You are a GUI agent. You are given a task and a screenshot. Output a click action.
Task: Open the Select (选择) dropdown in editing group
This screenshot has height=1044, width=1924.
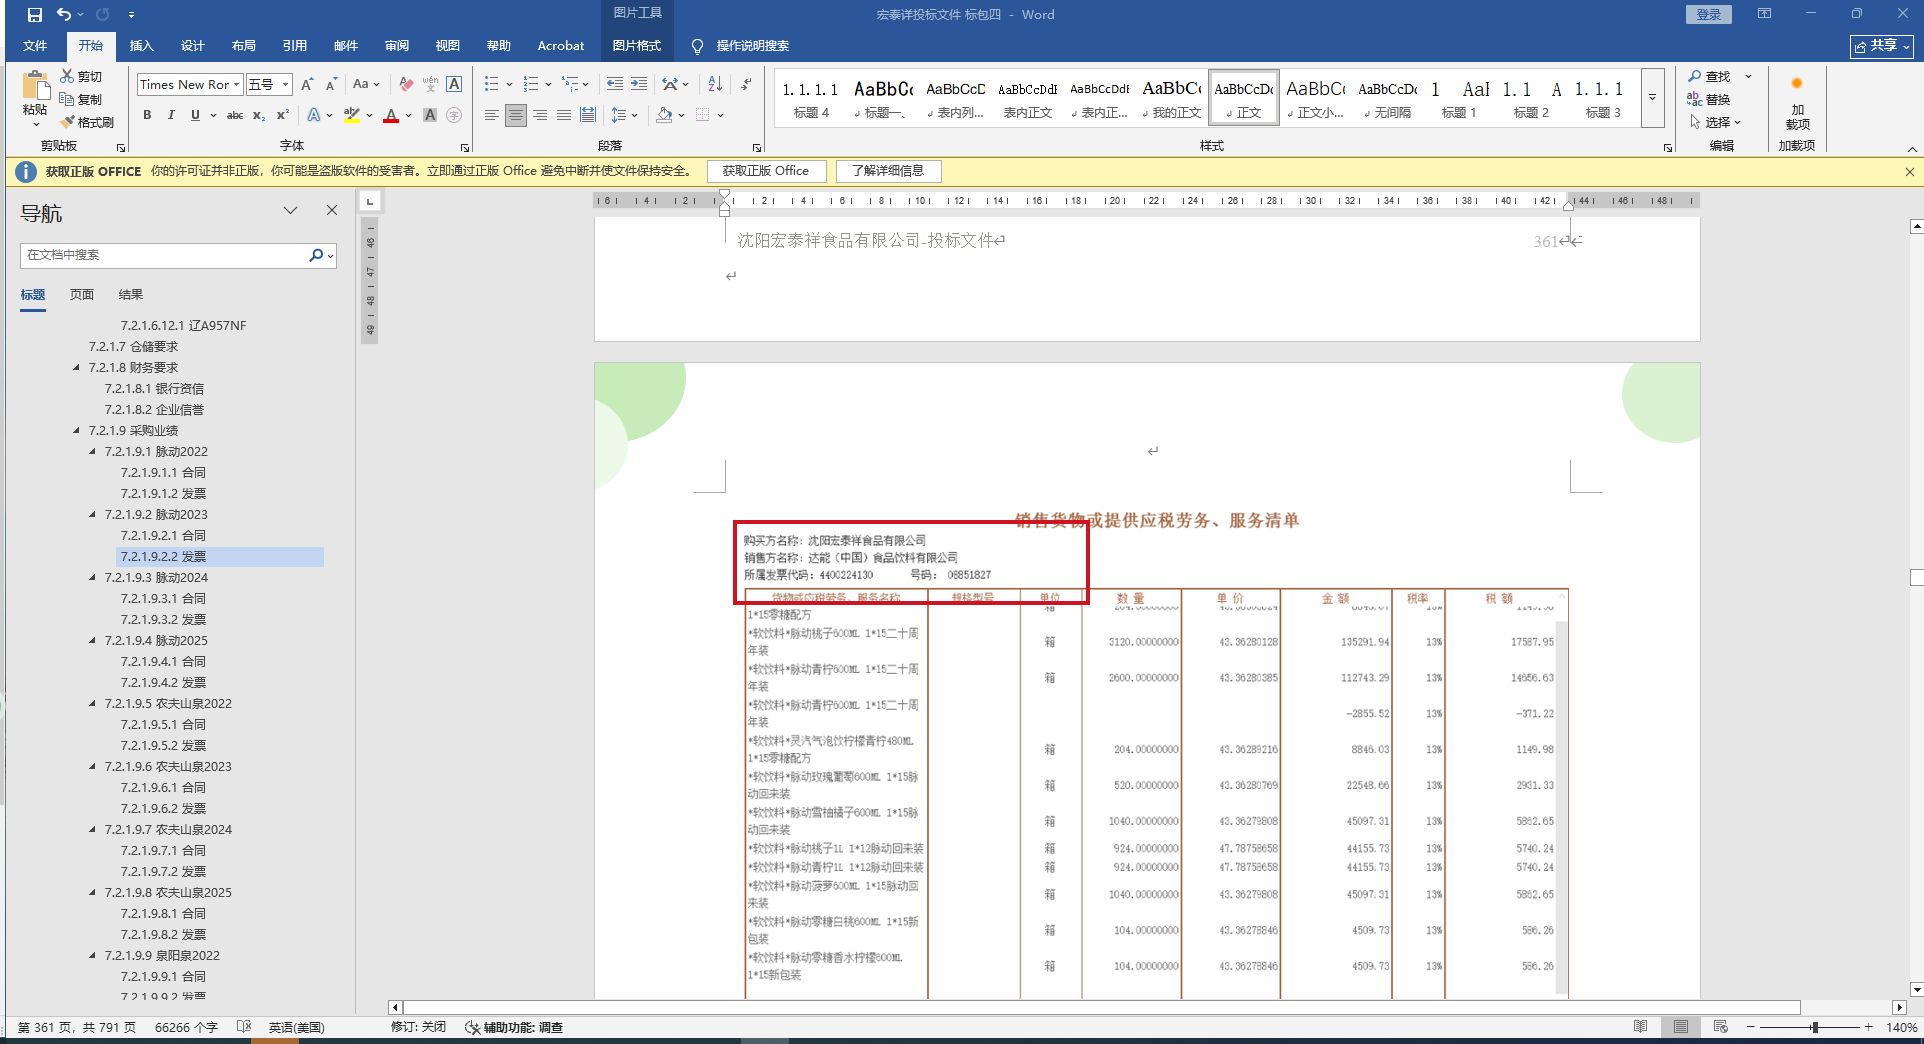[x=1716, y=123]
